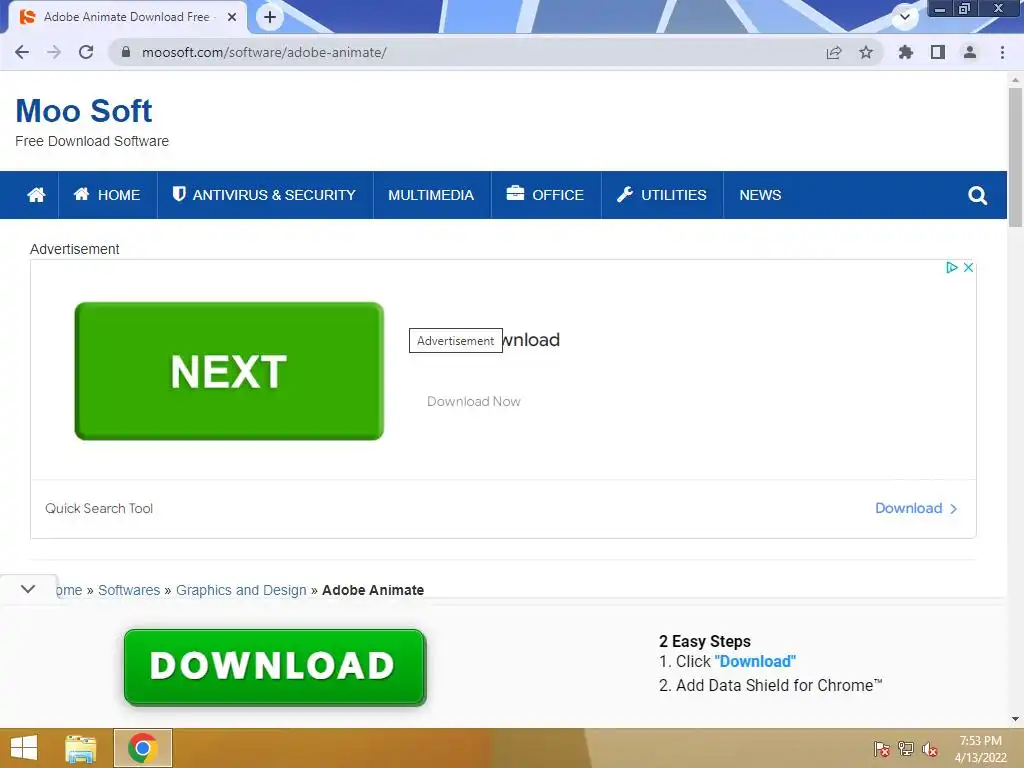Click the green NEXT button
The width and height of the screenshot is (1024, 768).
[x=229, y=371]
